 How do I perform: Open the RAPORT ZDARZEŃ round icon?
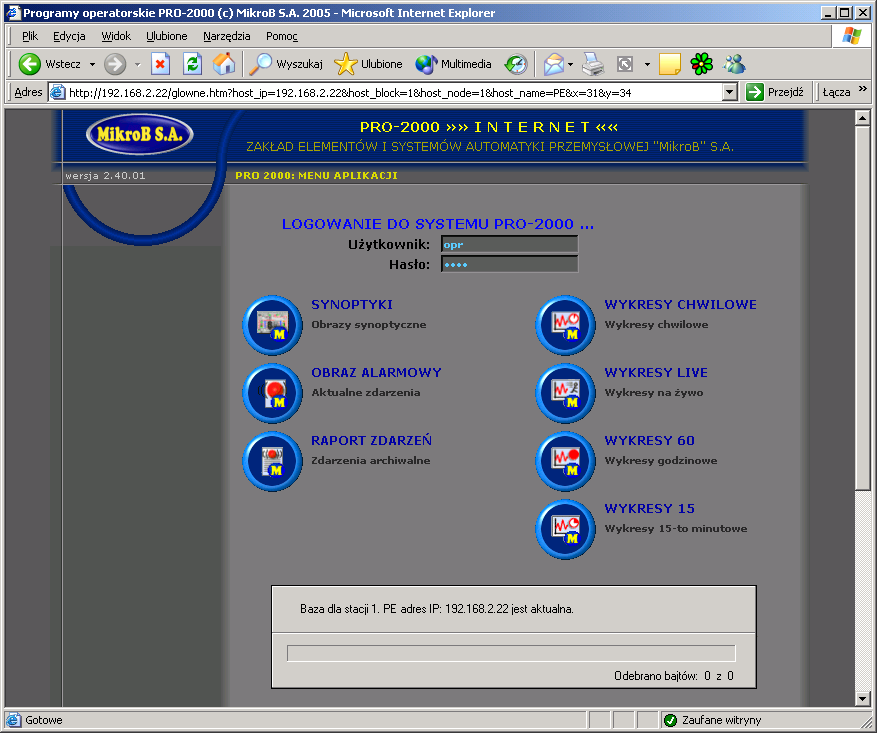272,461
